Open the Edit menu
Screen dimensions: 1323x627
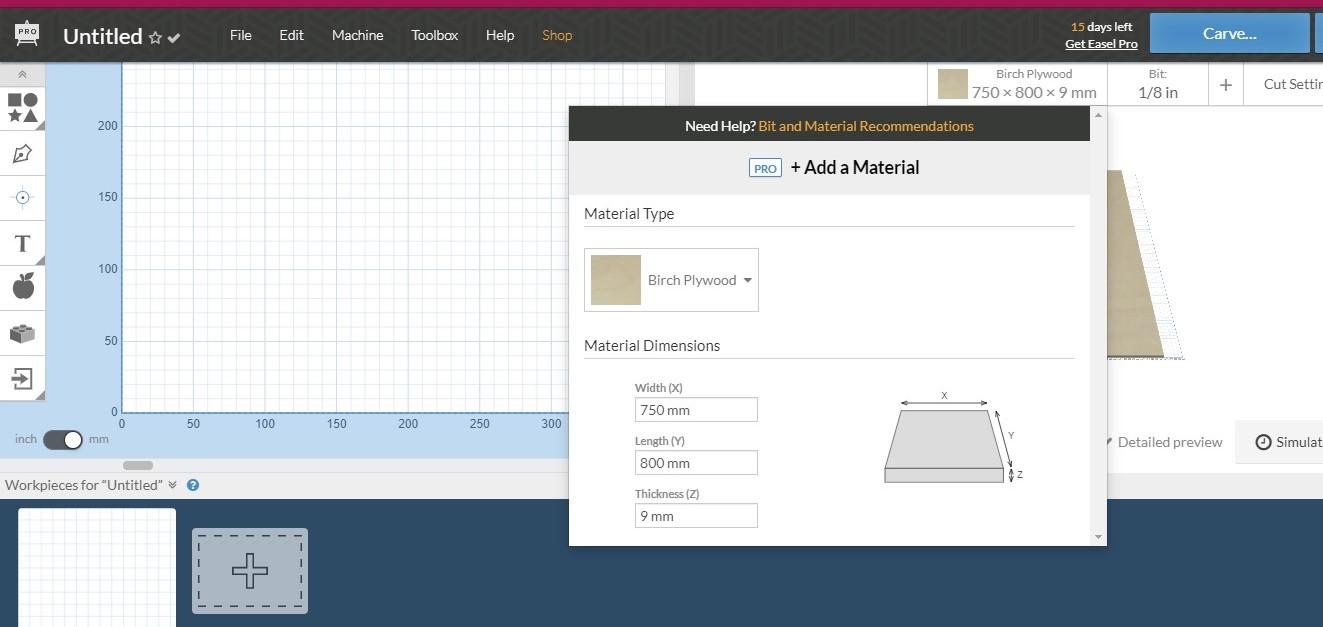pyautogui.click(x=291, y=35)
